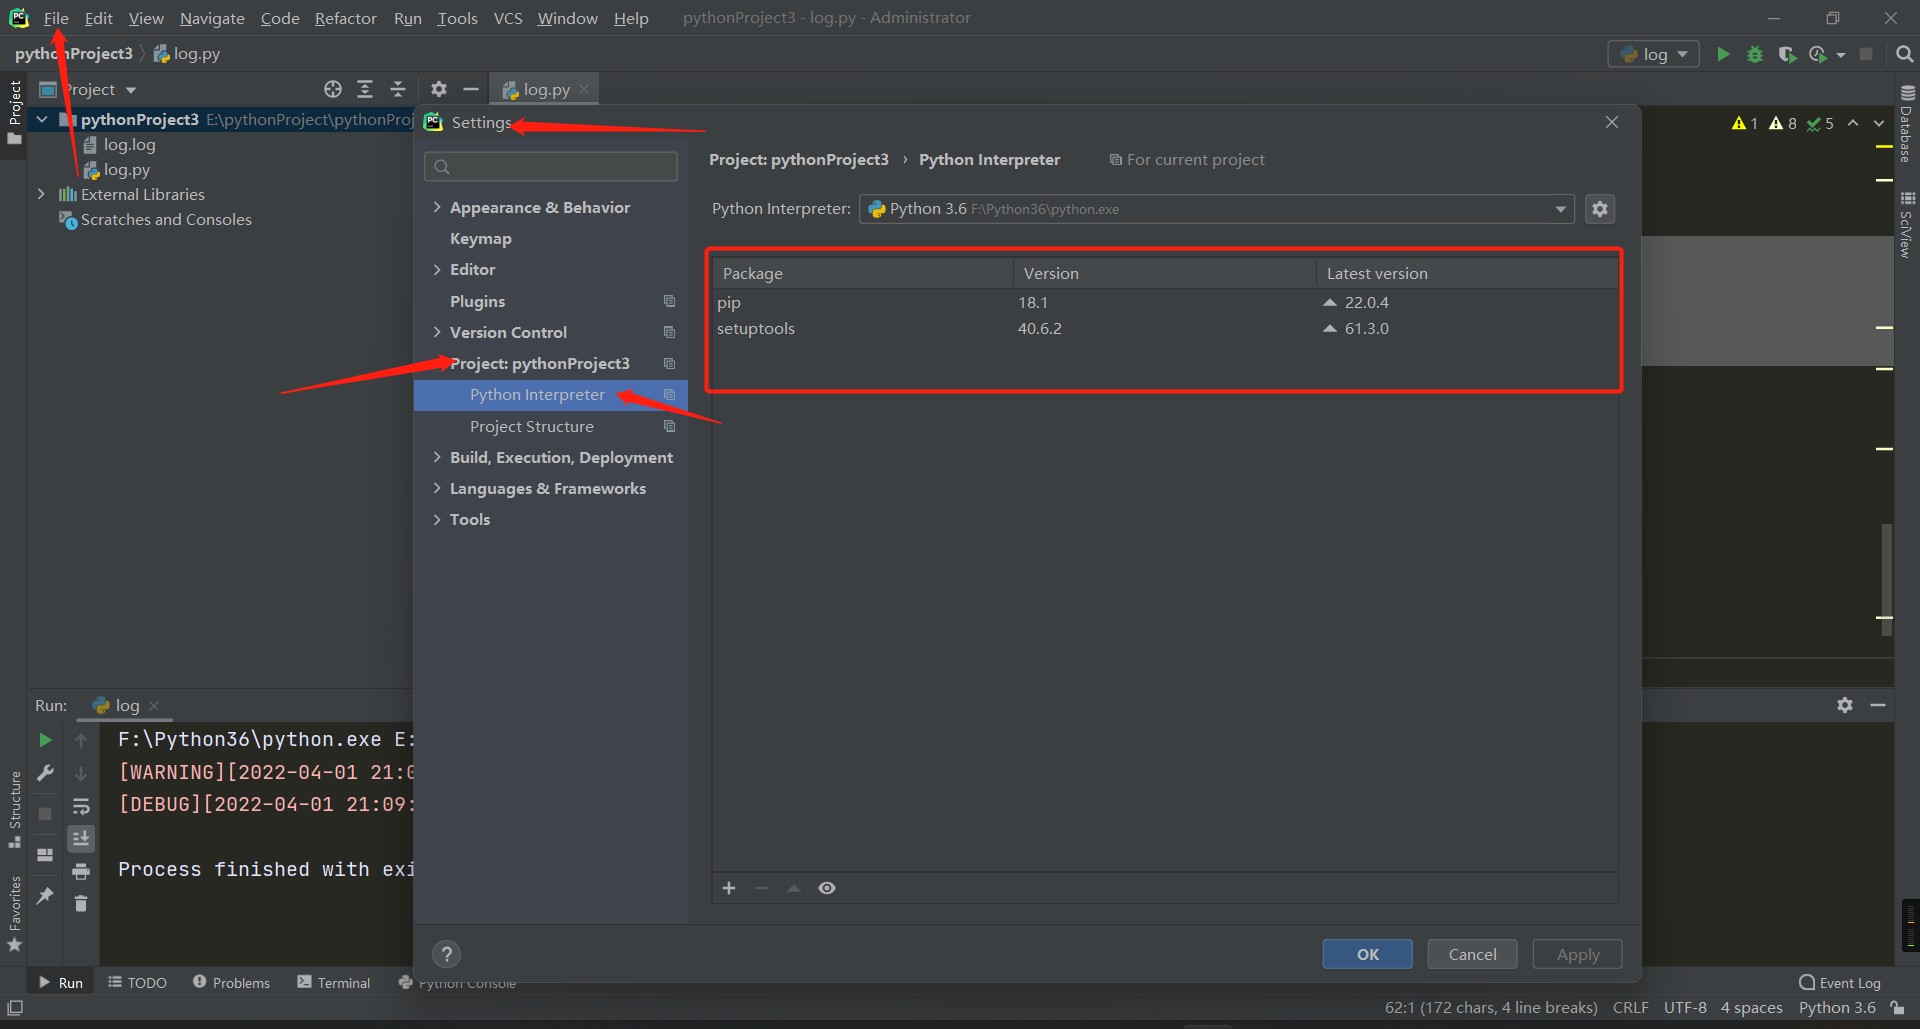The width and height of the screenshot is (1920, 1029).
Task: Open Favorites tool window sidebar
Action: point(15,914)
